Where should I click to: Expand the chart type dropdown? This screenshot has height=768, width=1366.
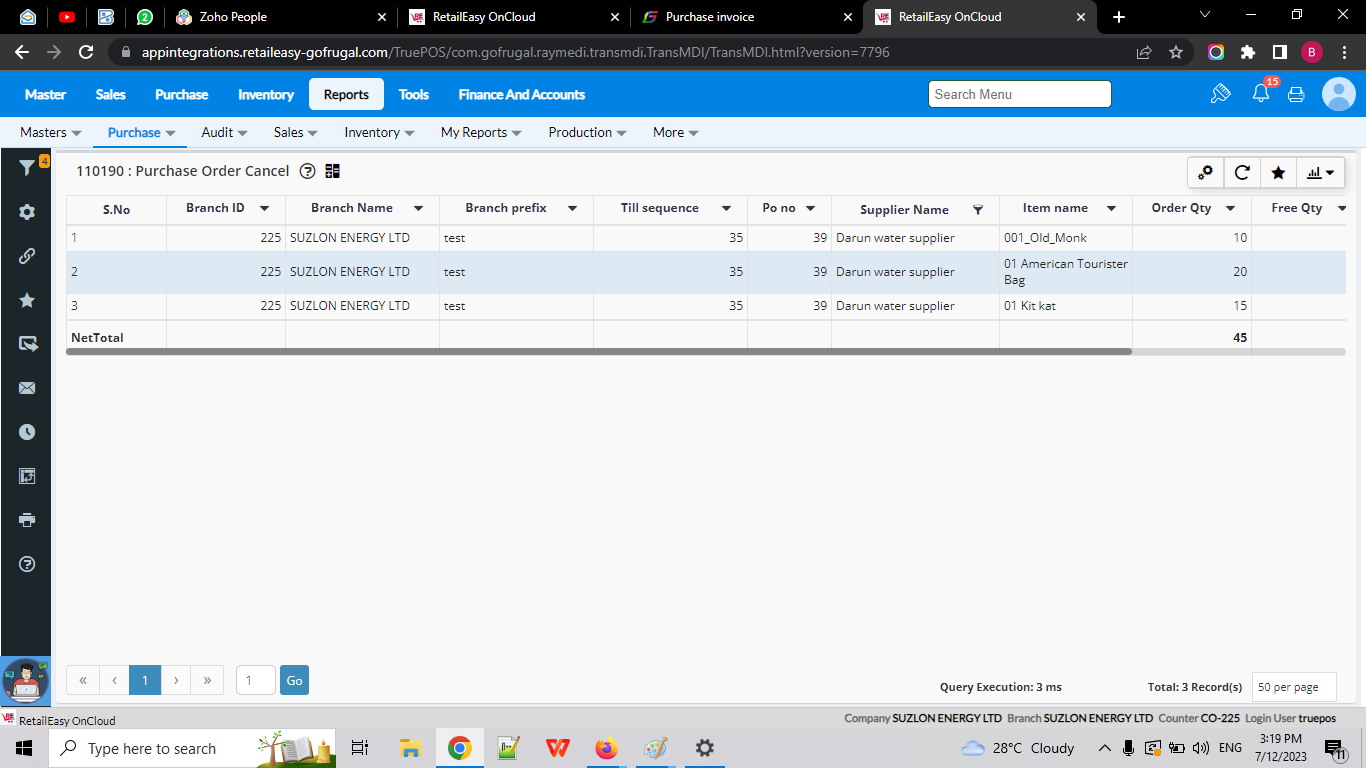coord(1321,173)
